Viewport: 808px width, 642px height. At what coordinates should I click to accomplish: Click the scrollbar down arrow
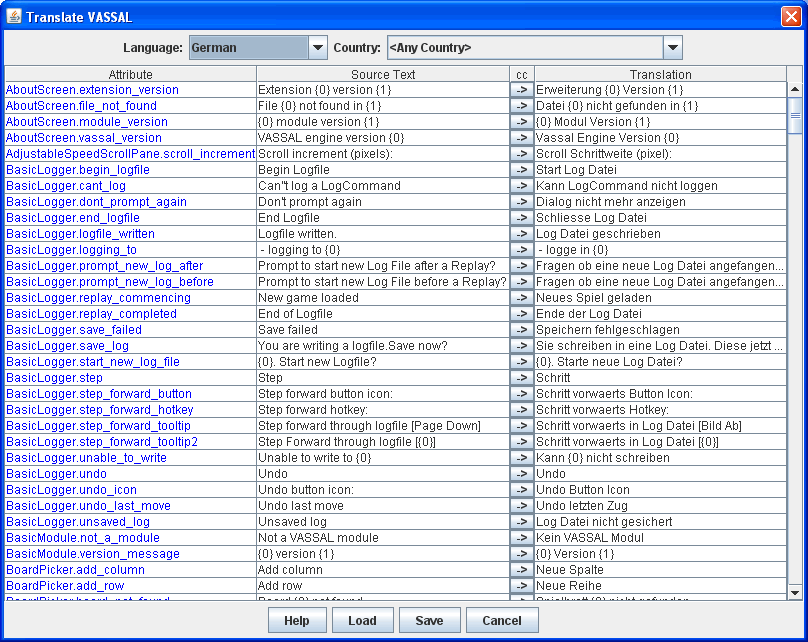795,592
